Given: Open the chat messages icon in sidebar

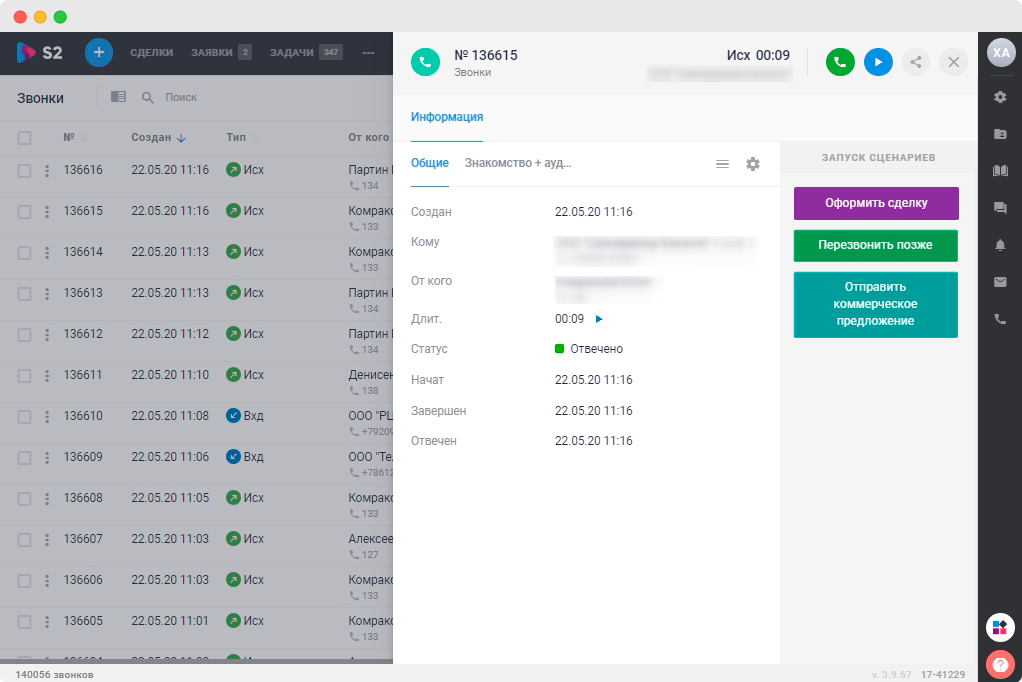Looking at the screenshot, I should [x=1000, y=208].
